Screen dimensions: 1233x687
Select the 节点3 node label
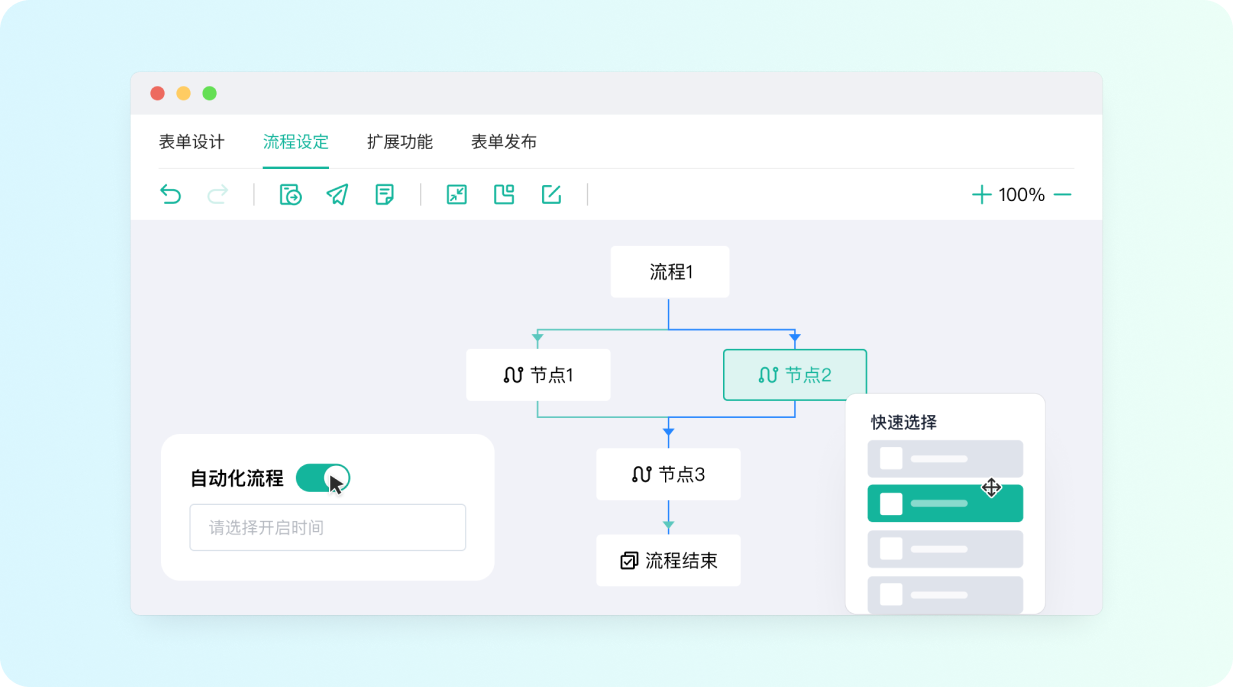click(x=682, y=474)
